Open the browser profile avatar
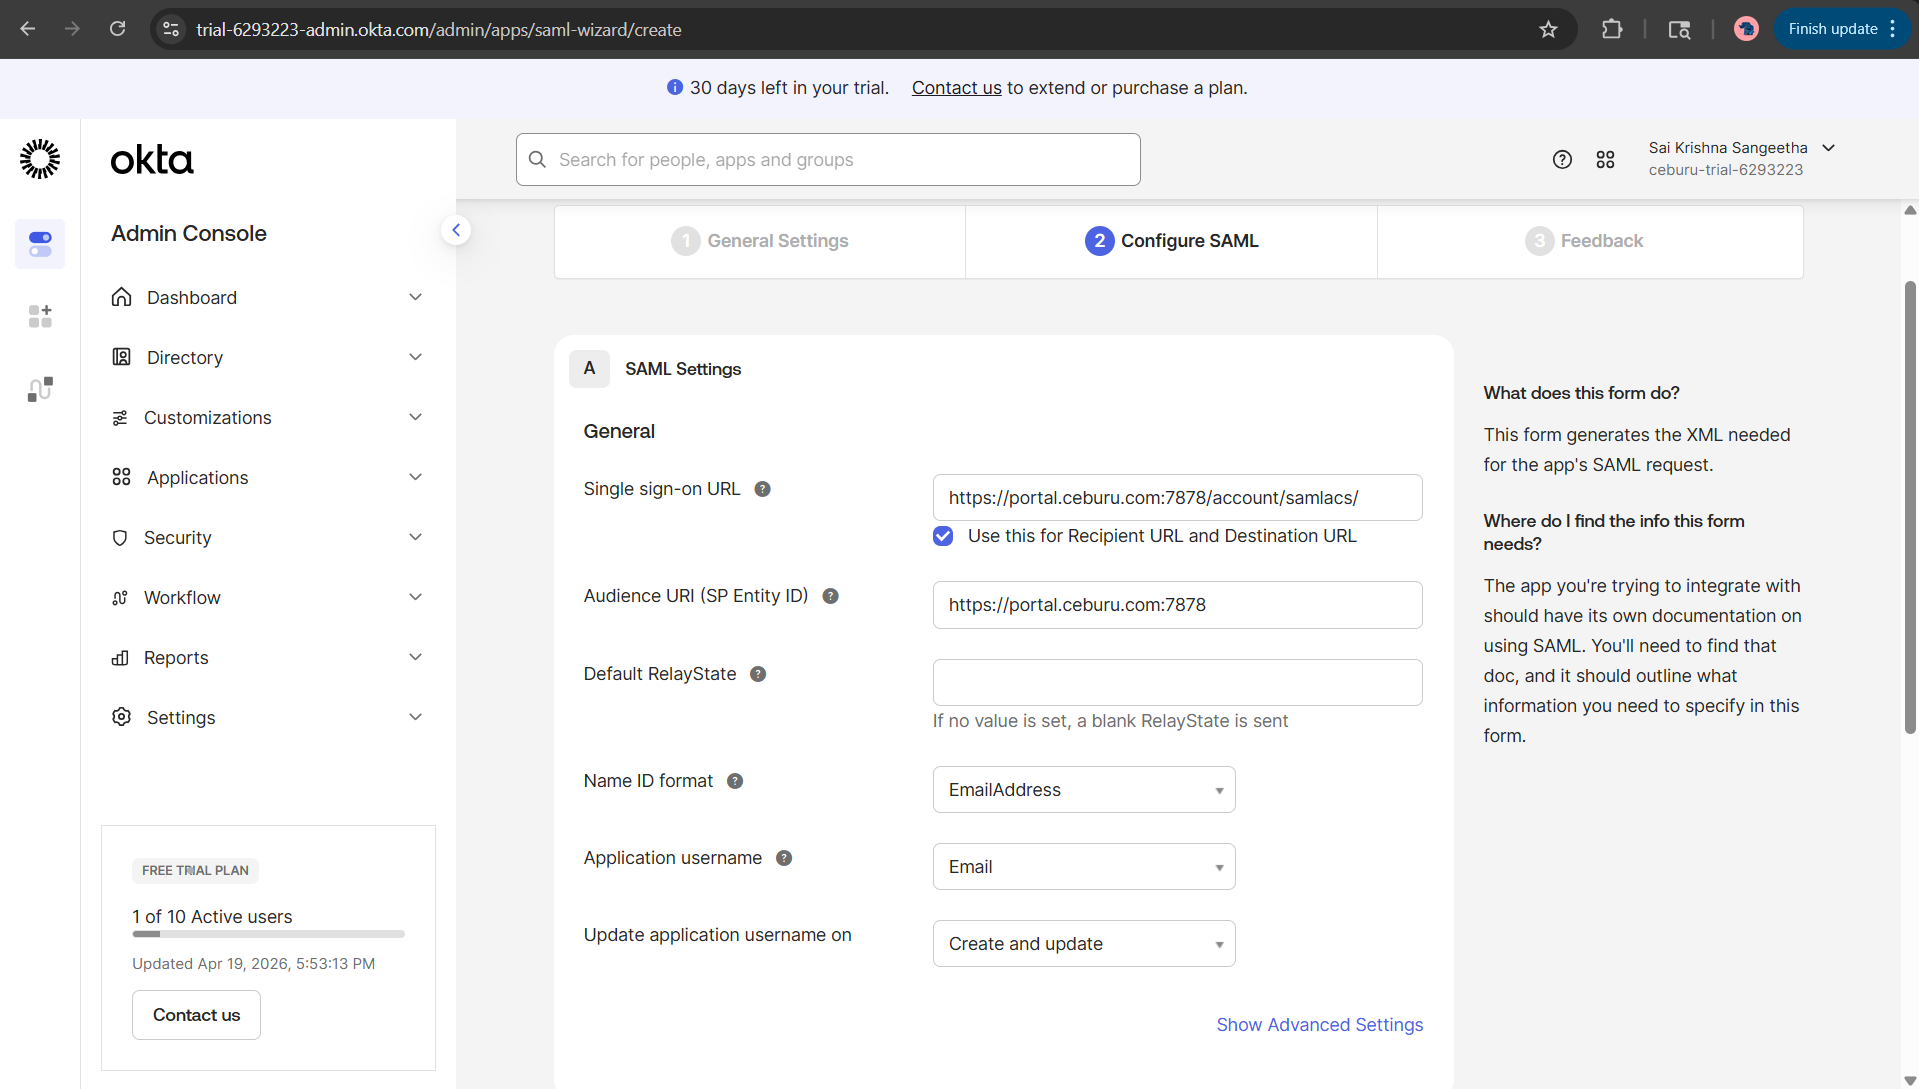1919x1089 pixels. [1746, 29]
